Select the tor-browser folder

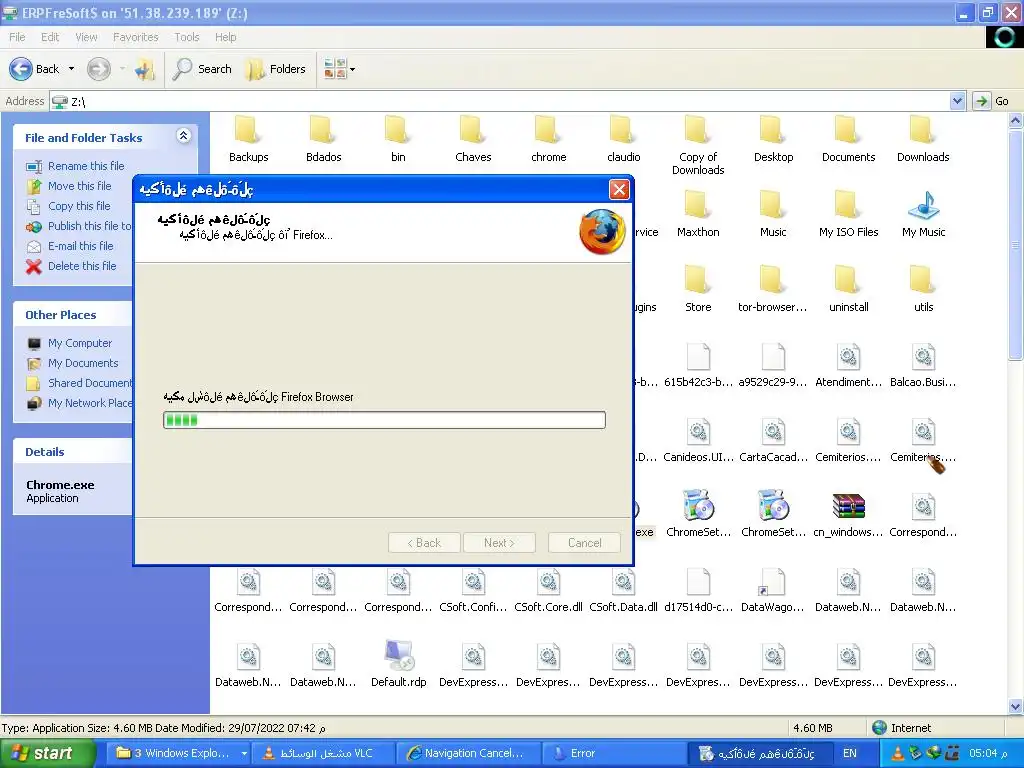[x=773, y=289]
